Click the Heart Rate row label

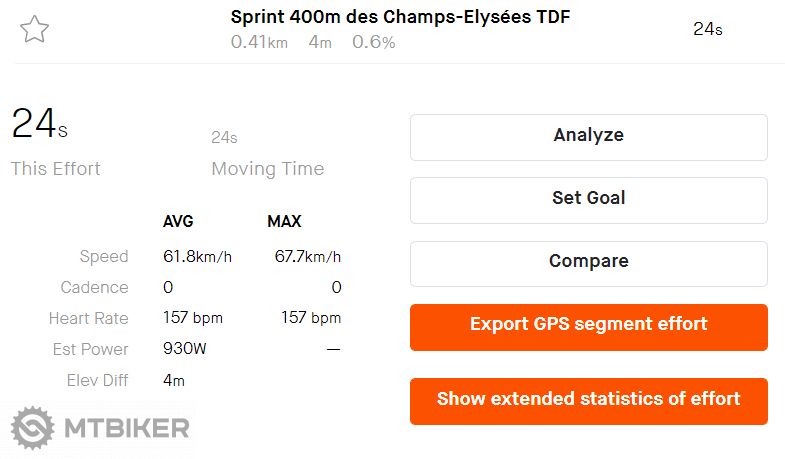coord(88,319)
